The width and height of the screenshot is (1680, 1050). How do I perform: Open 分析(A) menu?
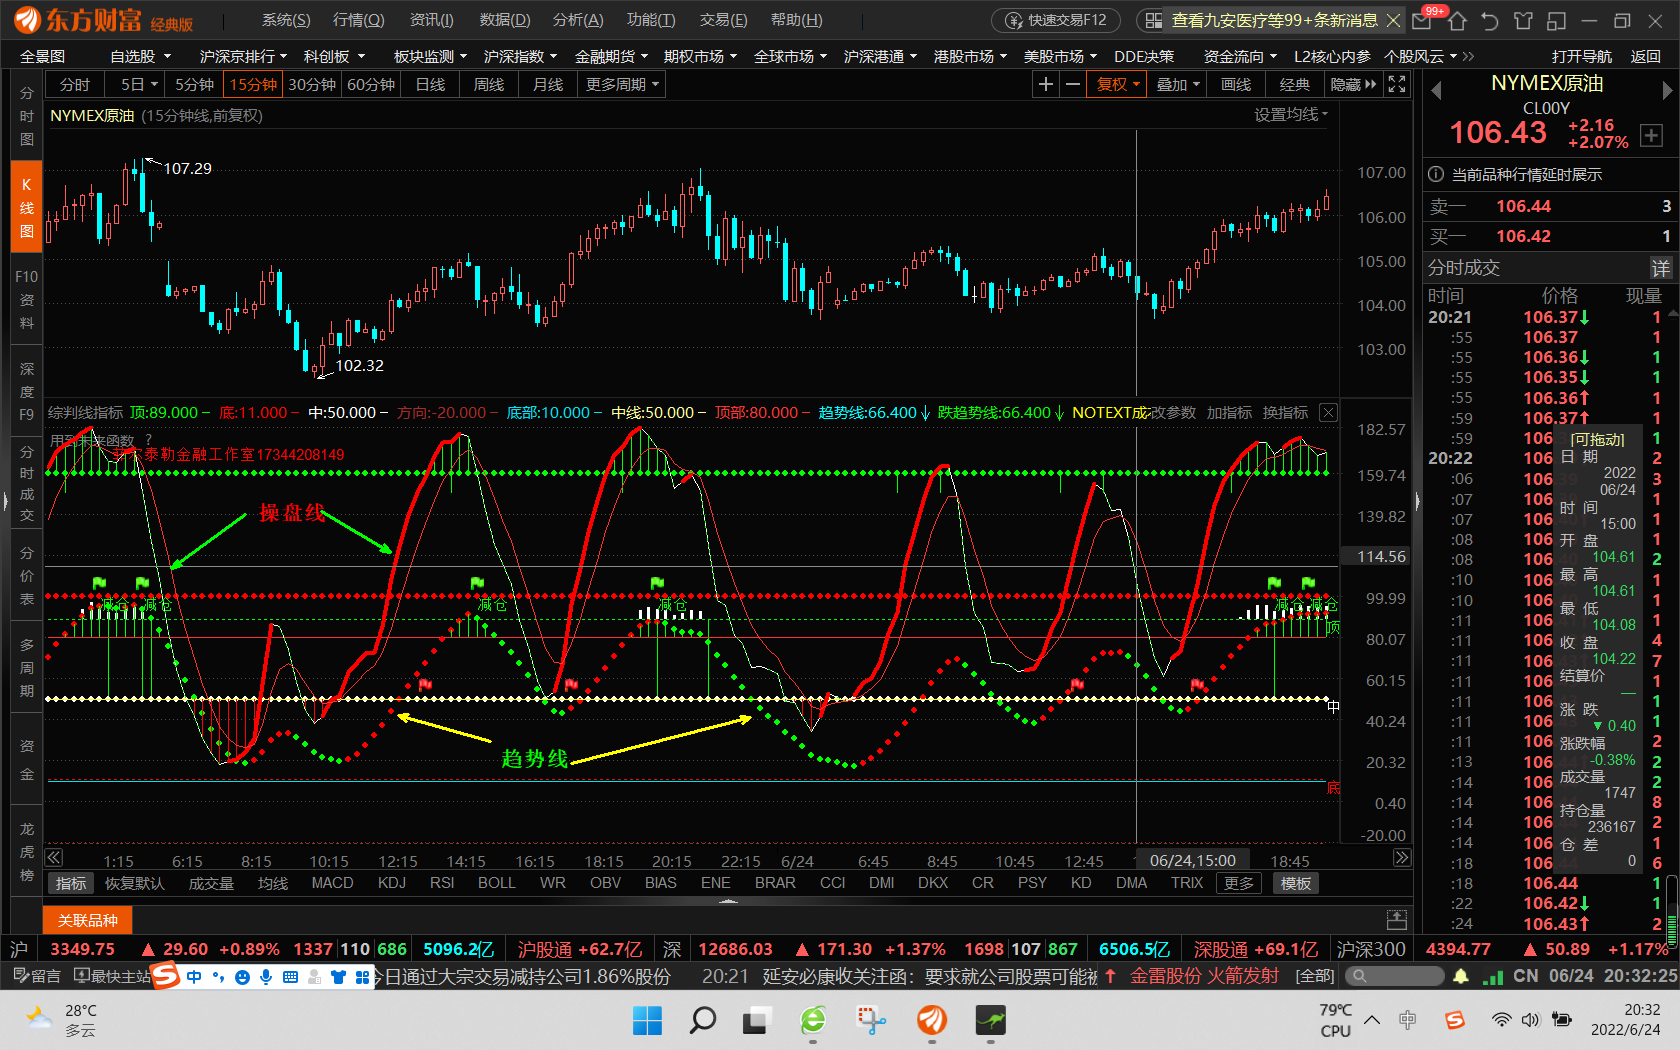pos(578,20)
